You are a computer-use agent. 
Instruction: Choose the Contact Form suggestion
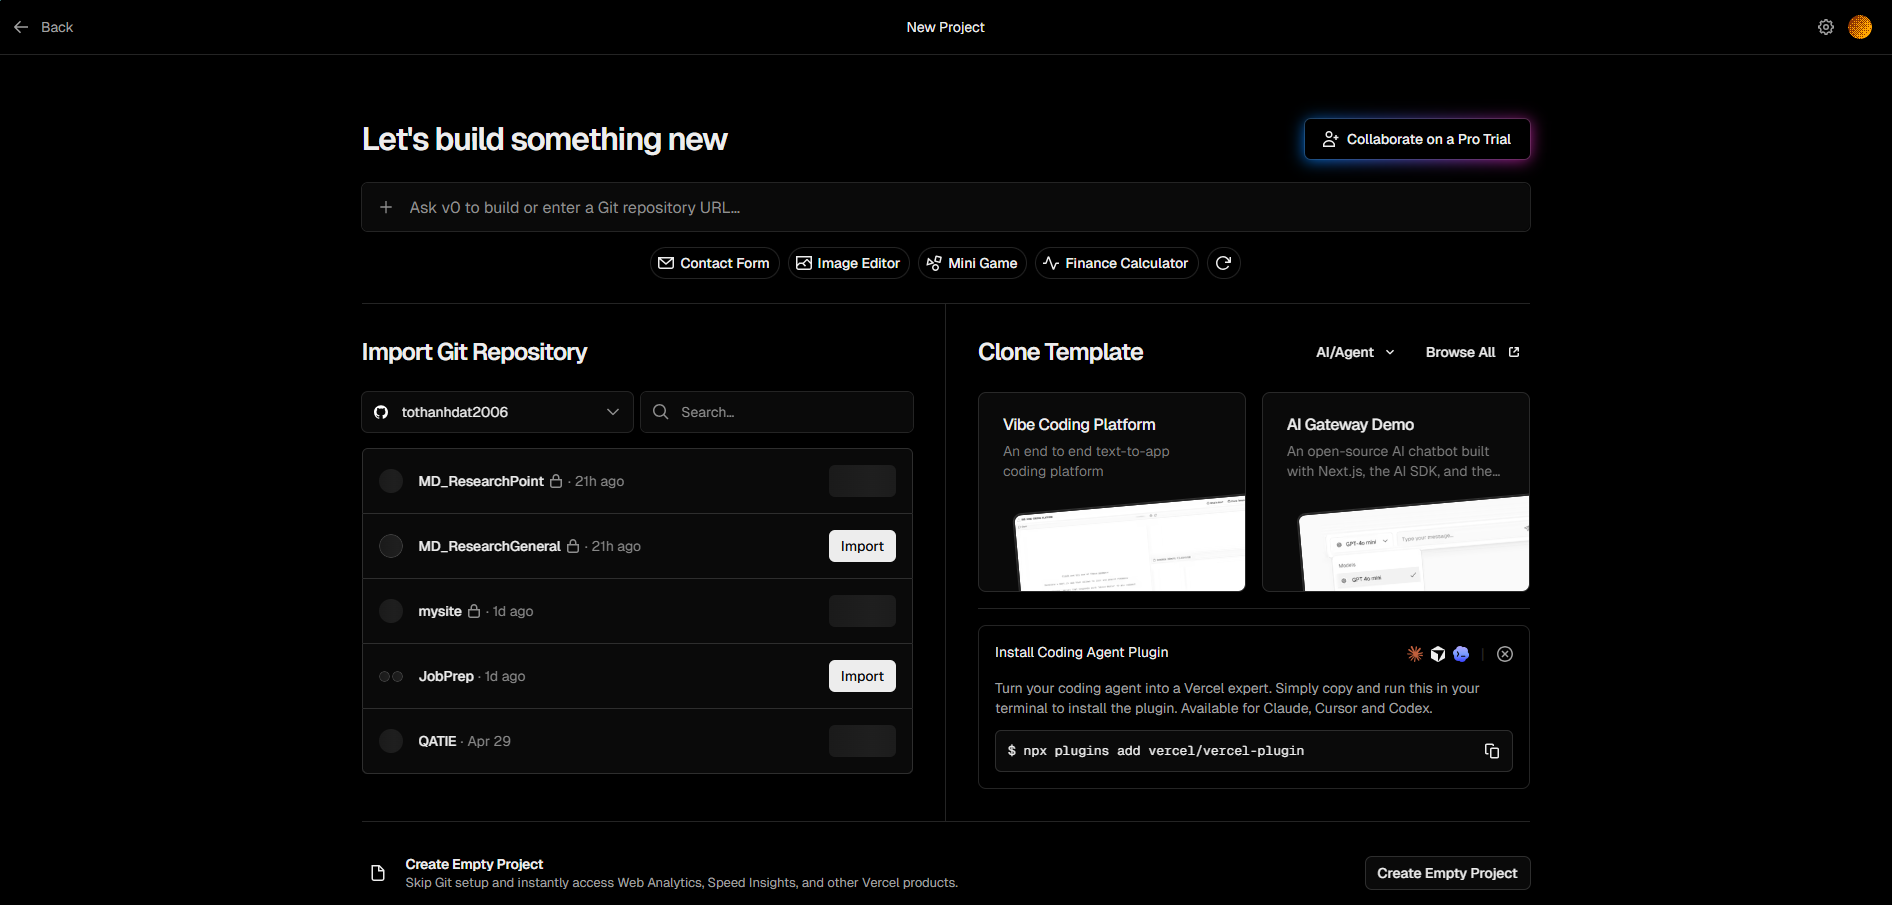[x=714, y=263]
